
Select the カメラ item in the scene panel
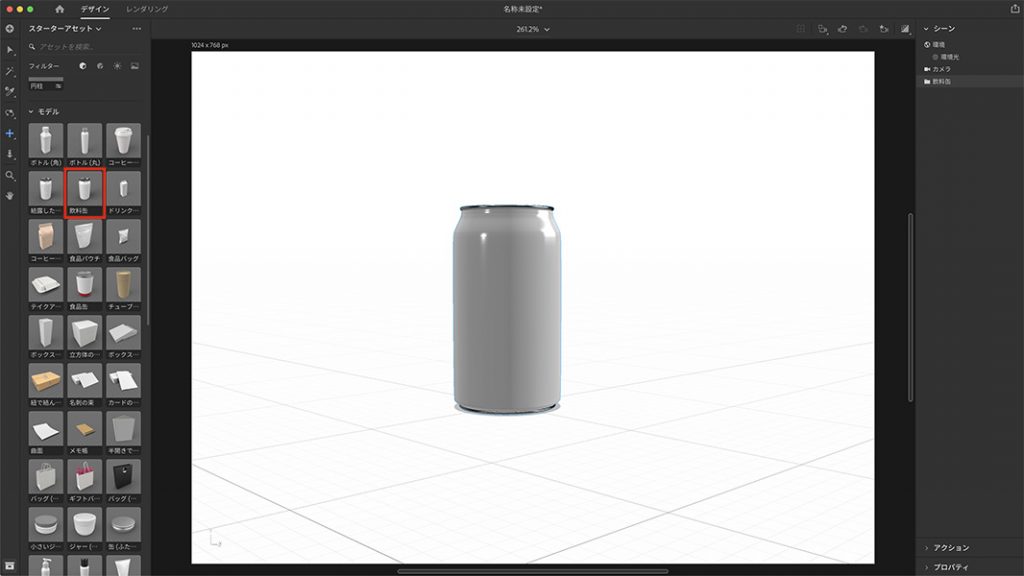point(941,69)
